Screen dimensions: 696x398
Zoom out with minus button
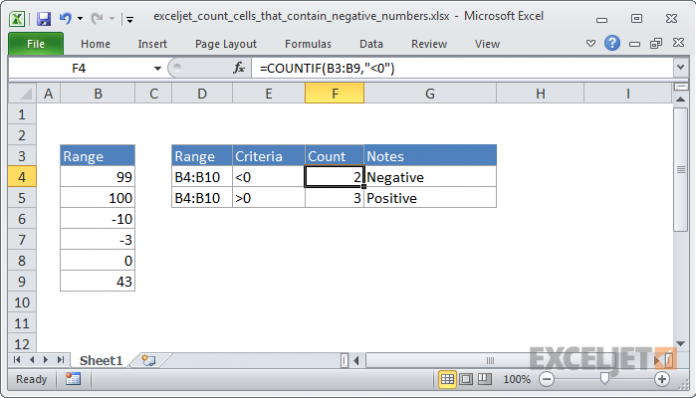click(546, 379)
